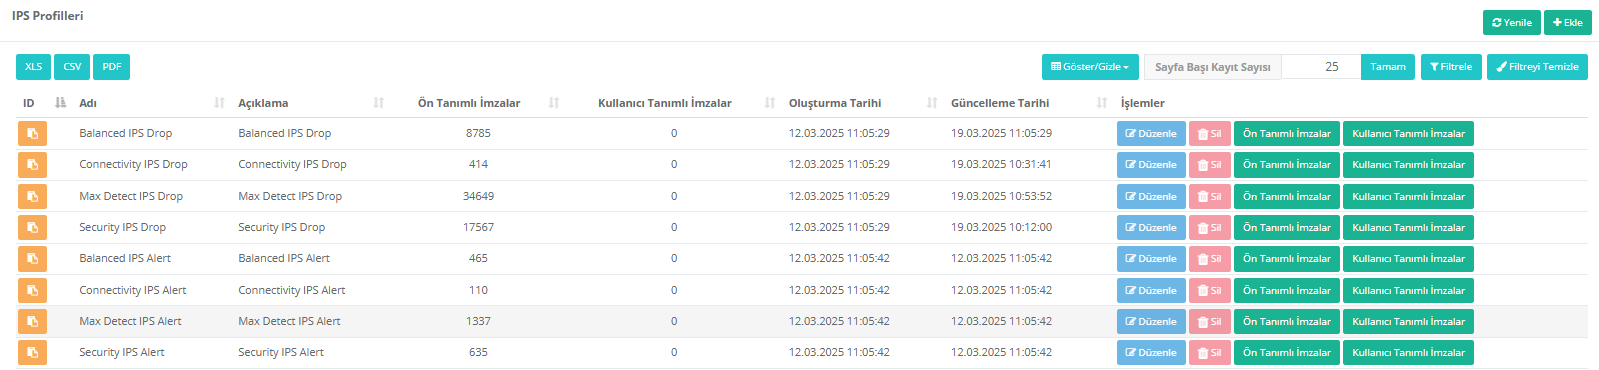This screenshot has width=1599, height=370.
Task: Sort table by ID column arrows
Action: (60, 103)
